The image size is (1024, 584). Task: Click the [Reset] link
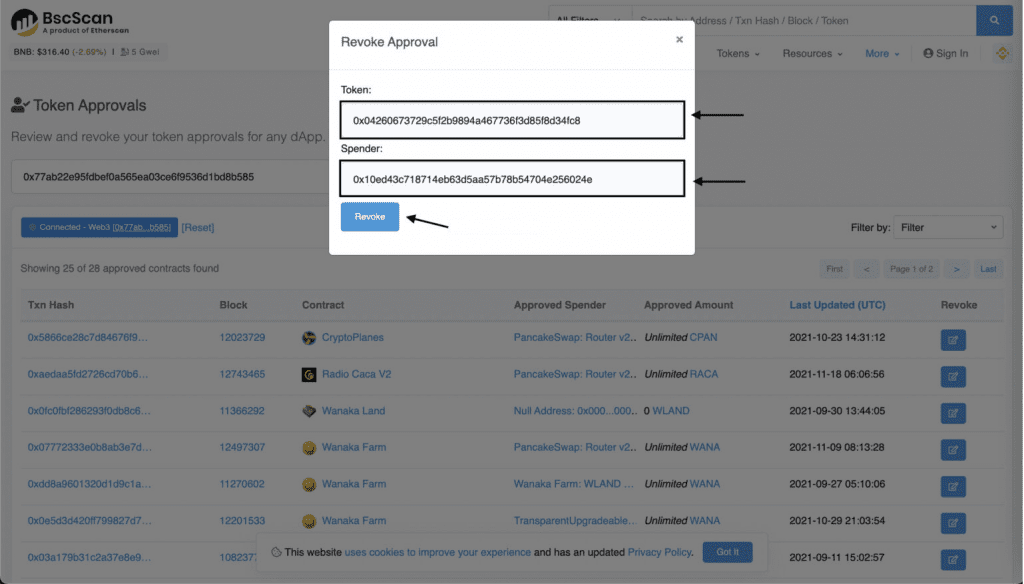pyautogui.click(x=198, y=227)
